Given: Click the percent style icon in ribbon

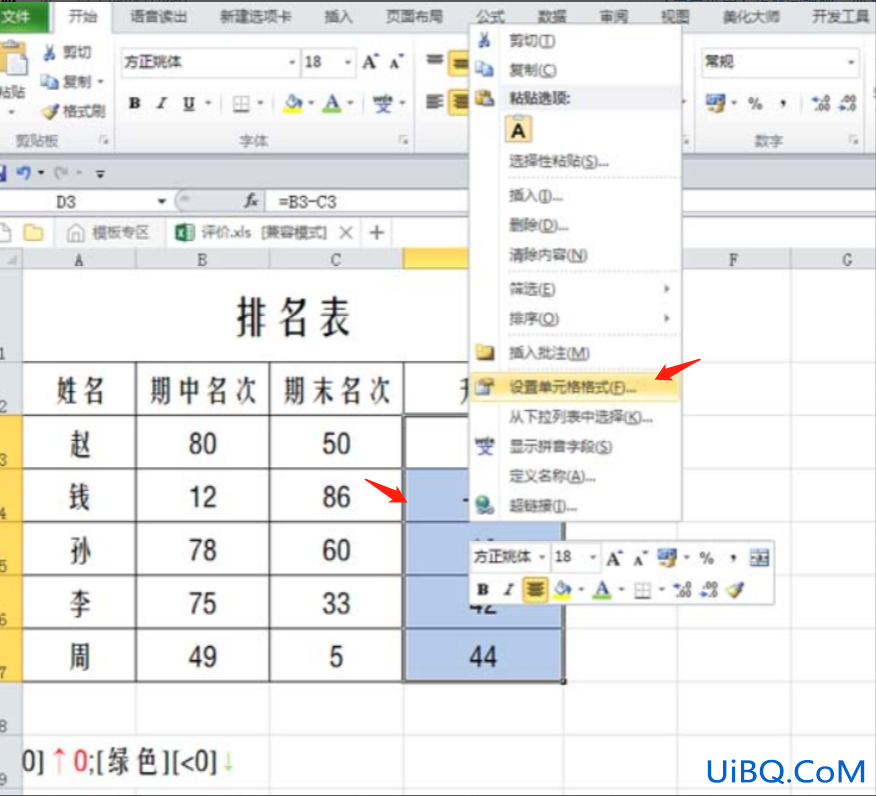Looking at the screenshot, I should click(x=755, y=103).
